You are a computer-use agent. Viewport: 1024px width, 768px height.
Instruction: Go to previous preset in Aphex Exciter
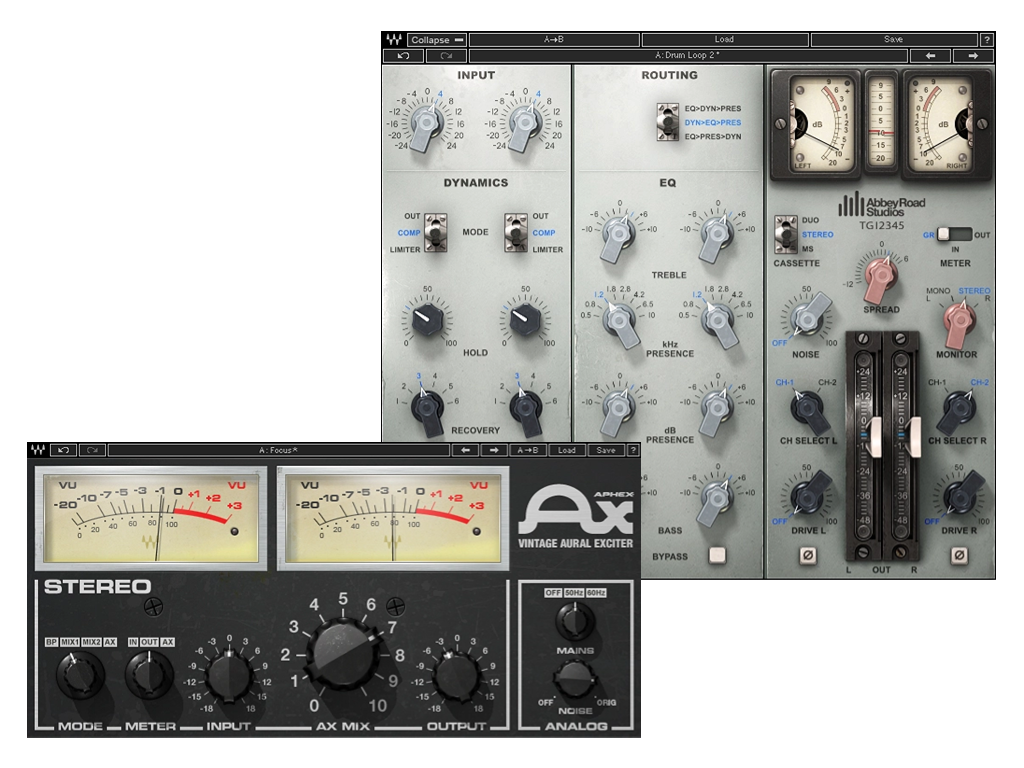tap(465, 450)
